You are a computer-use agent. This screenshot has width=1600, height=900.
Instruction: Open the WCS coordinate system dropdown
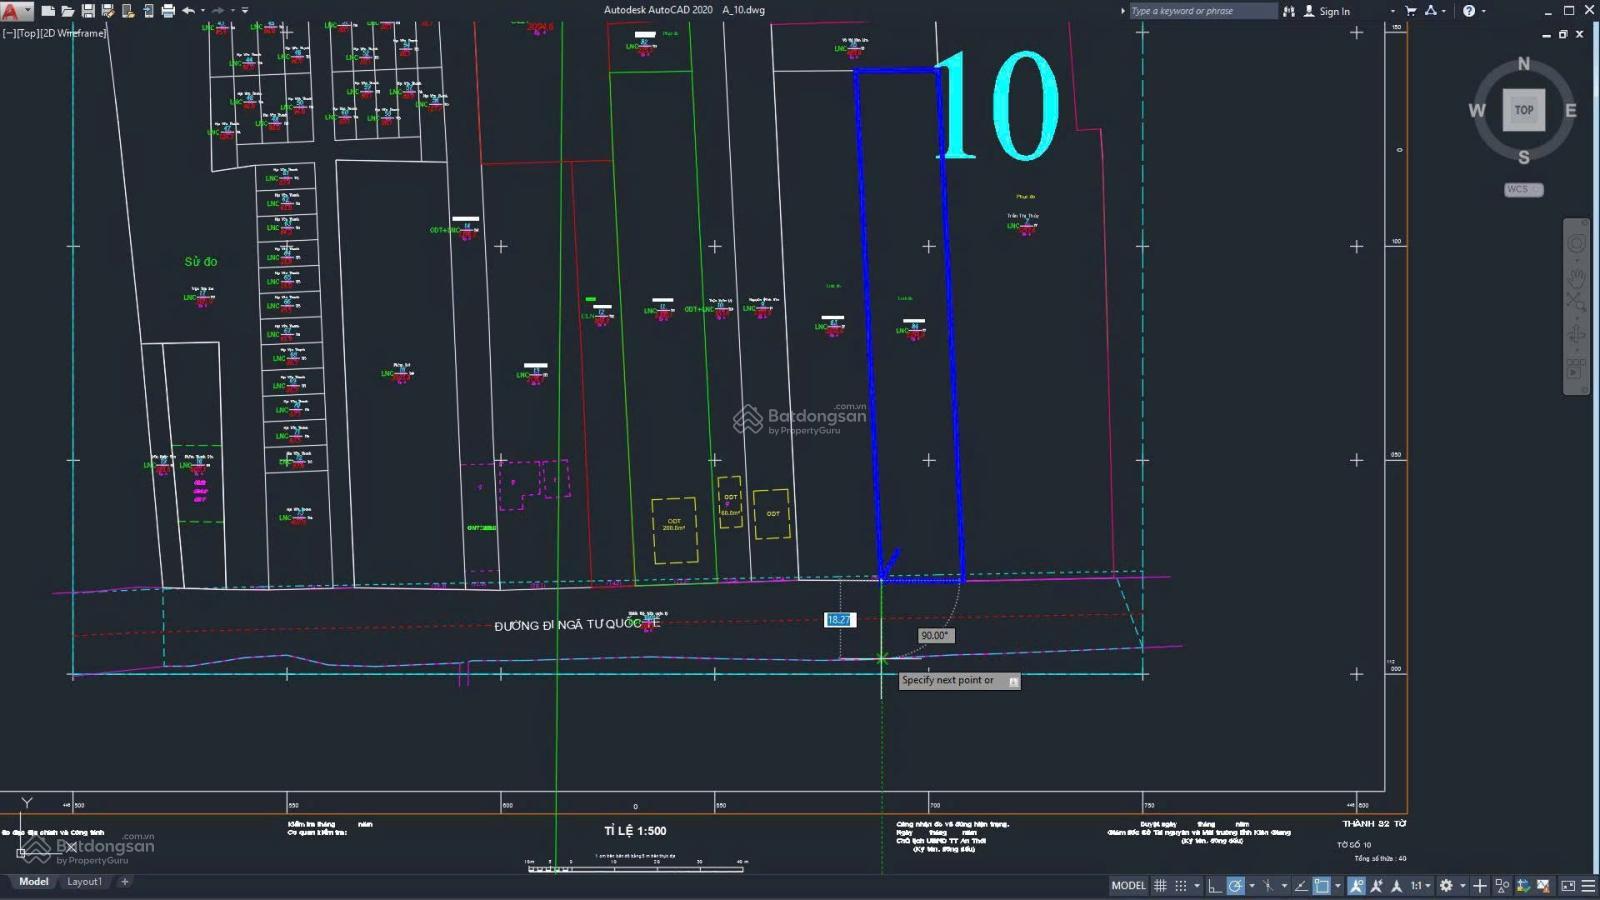[x=1523, y=189]
